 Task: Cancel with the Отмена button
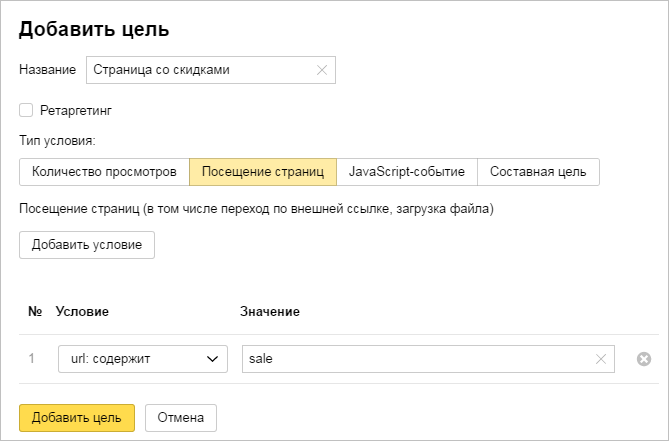(181, 417)
